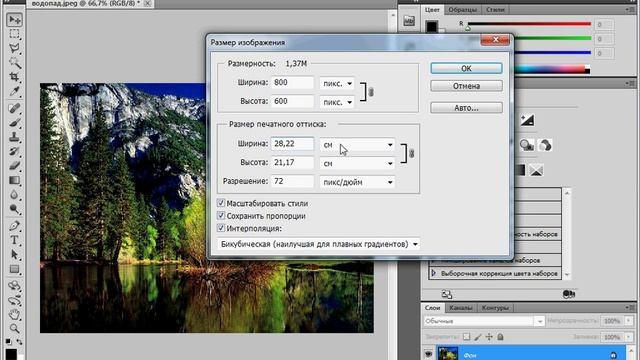Click the resolution field showing 72

[x=292, y=182]
